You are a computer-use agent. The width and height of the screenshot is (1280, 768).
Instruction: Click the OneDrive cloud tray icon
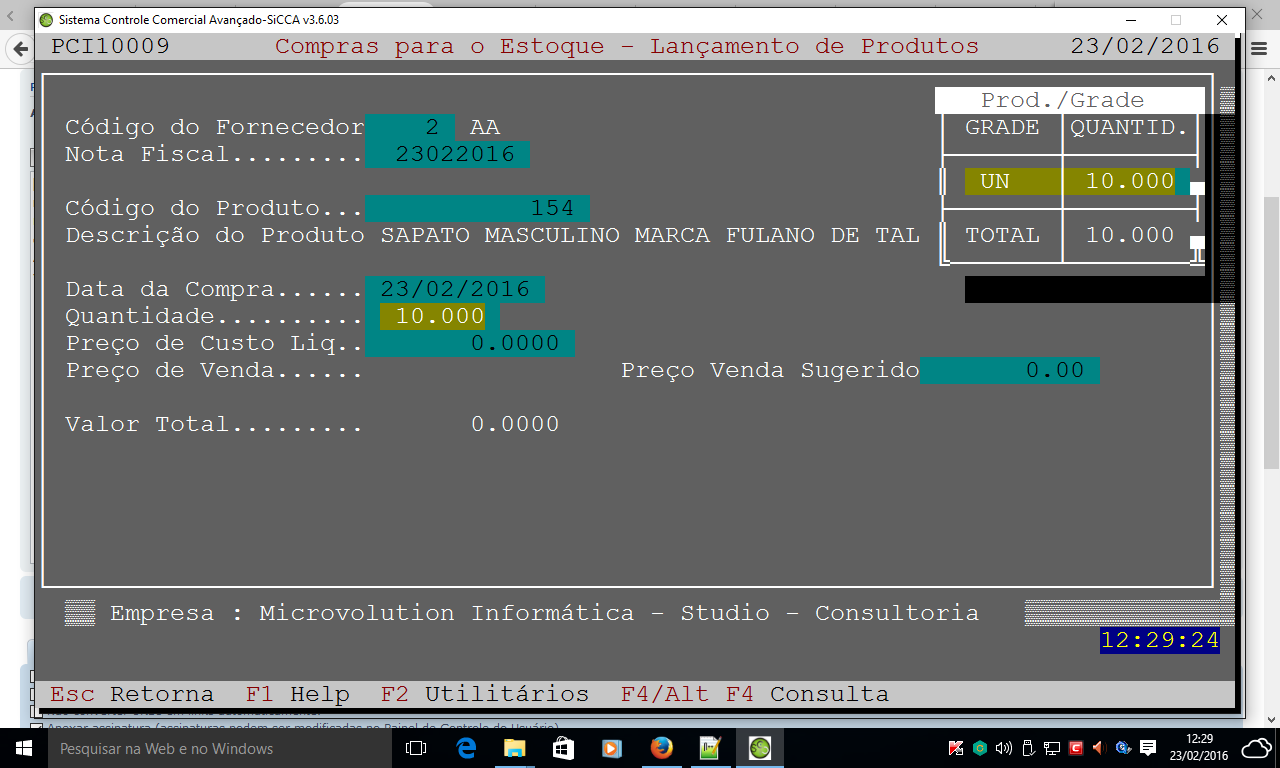tap(1256, 748)
